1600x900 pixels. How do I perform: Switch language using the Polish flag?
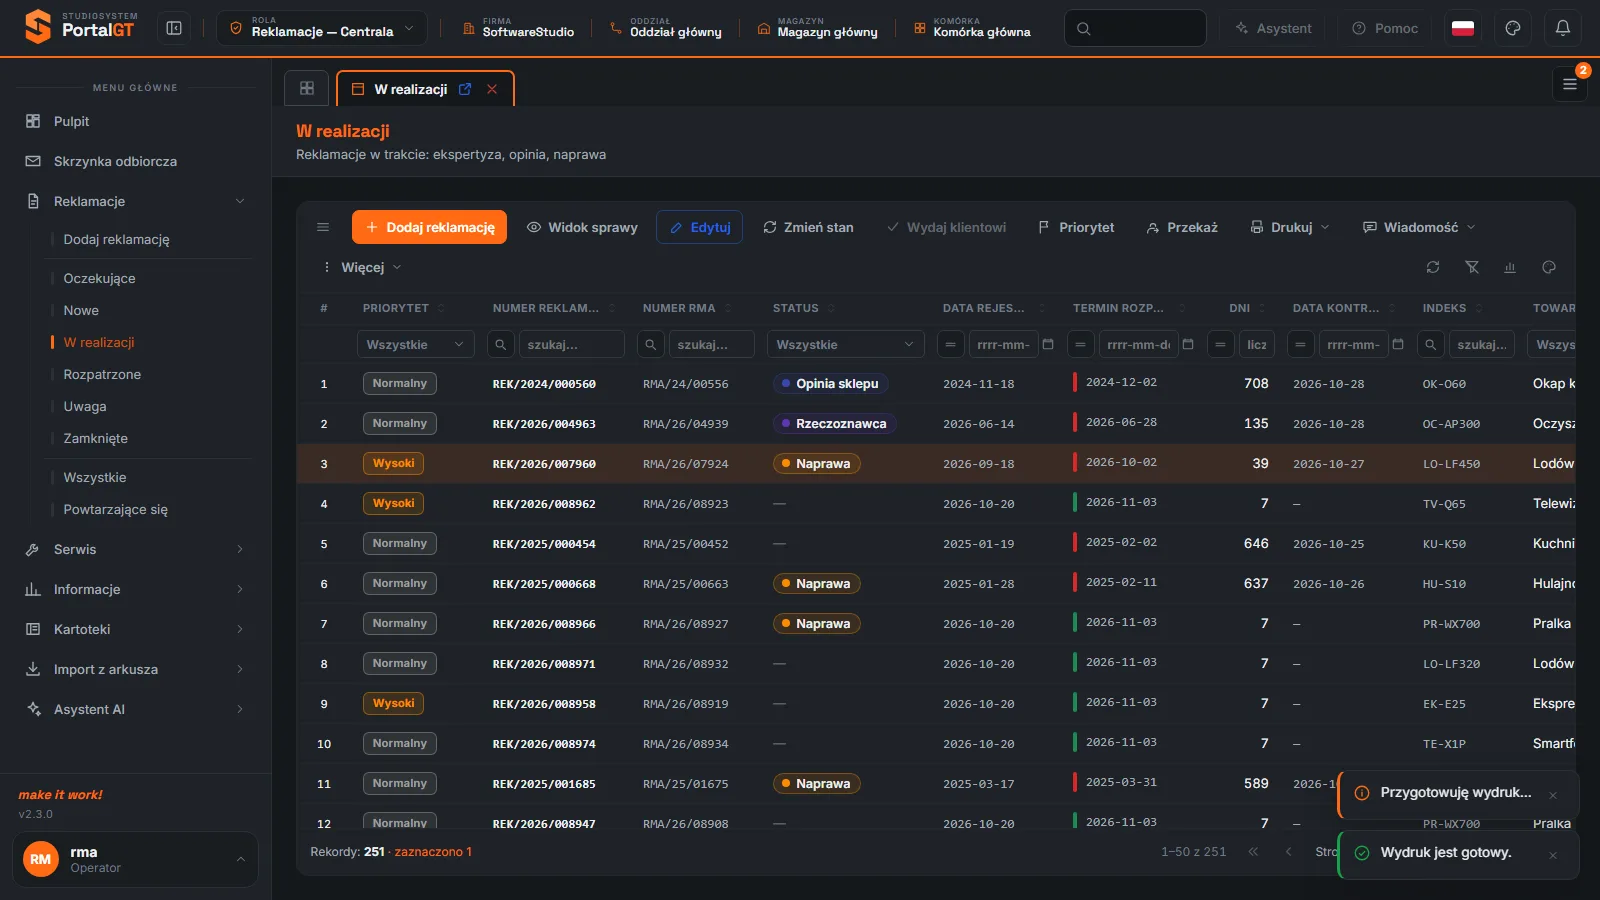pyautogui.click(x=1463, y=28)
